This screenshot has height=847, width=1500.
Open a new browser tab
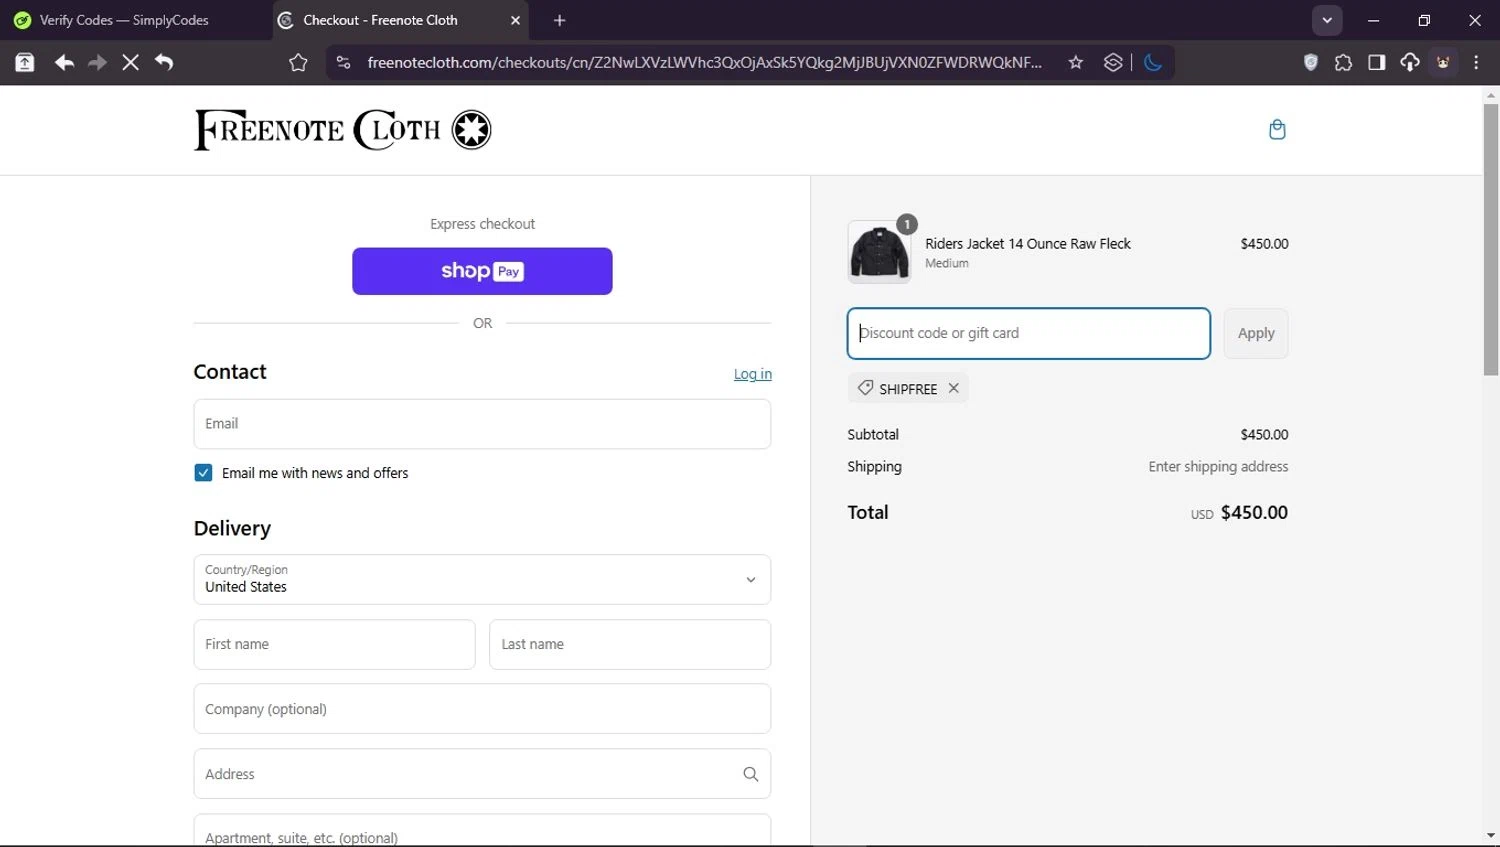pos(559,20)
